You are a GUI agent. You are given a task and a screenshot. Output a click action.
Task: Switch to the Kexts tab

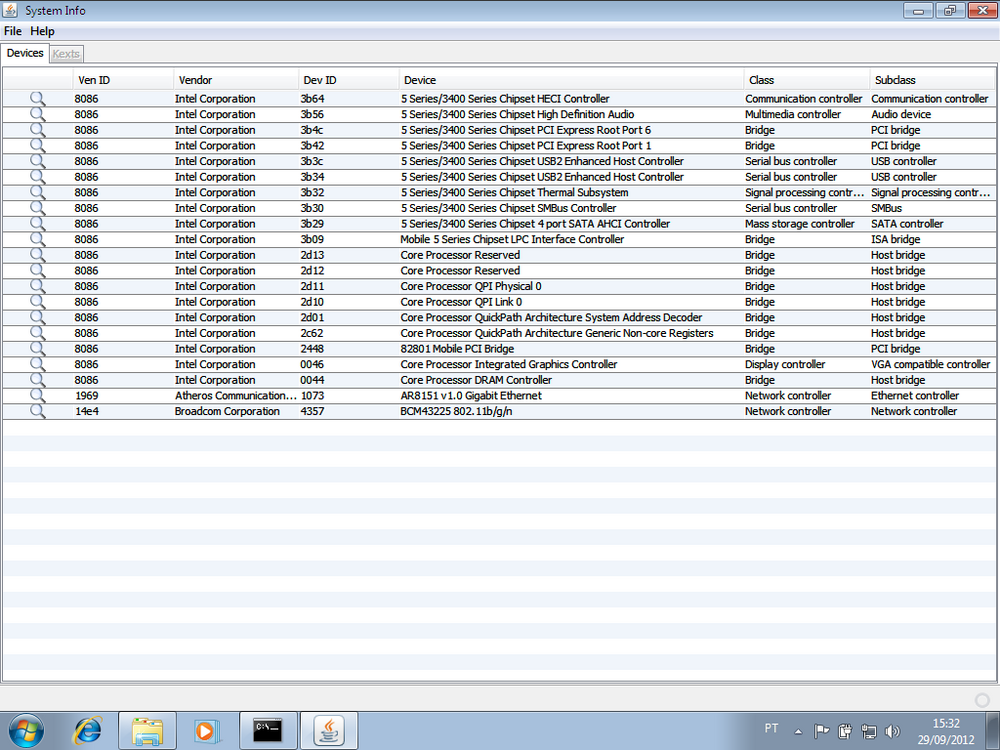coord(66,54)
